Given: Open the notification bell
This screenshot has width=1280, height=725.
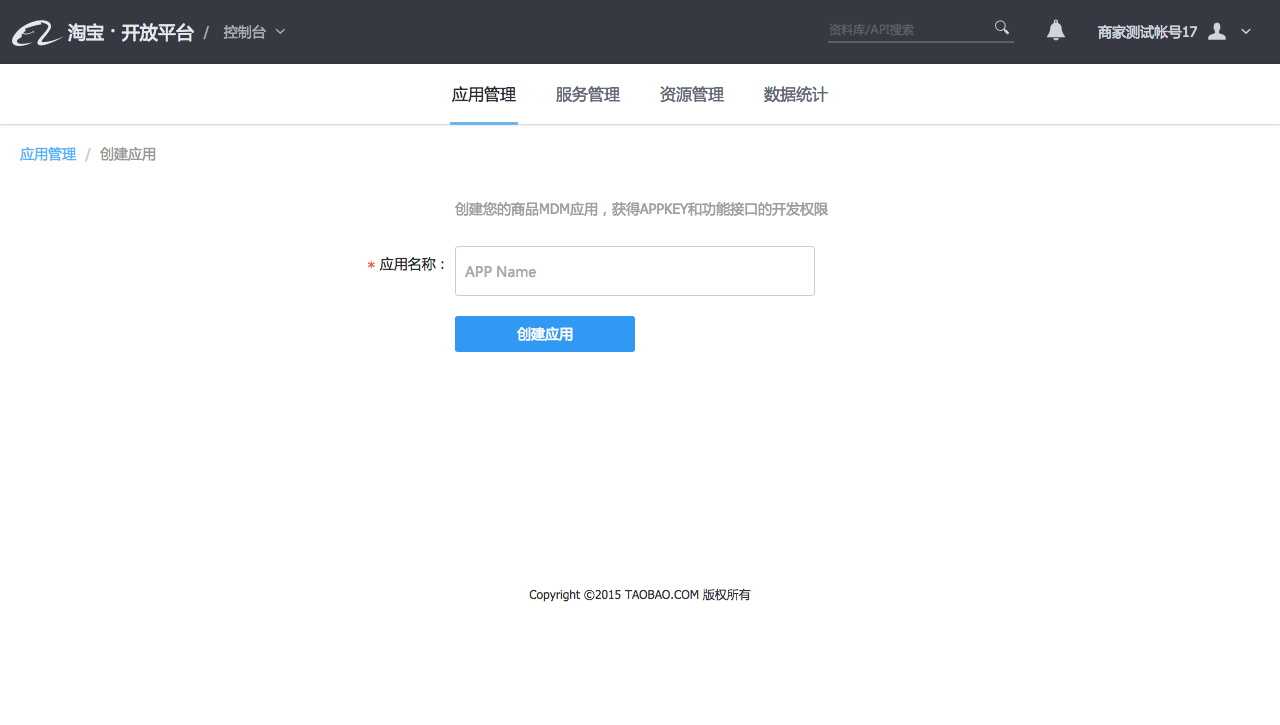Looking at the screenshot, I should [1055, 31].
